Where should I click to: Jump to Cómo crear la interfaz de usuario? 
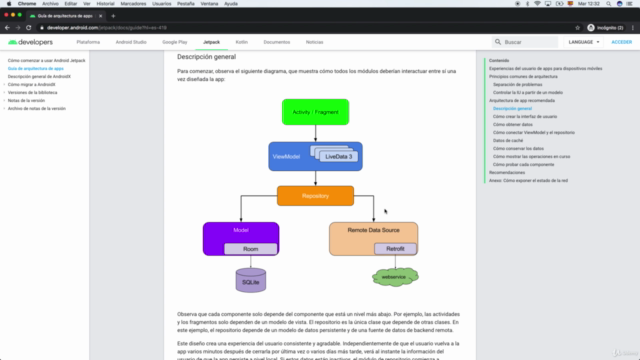[x=525, y=116]
